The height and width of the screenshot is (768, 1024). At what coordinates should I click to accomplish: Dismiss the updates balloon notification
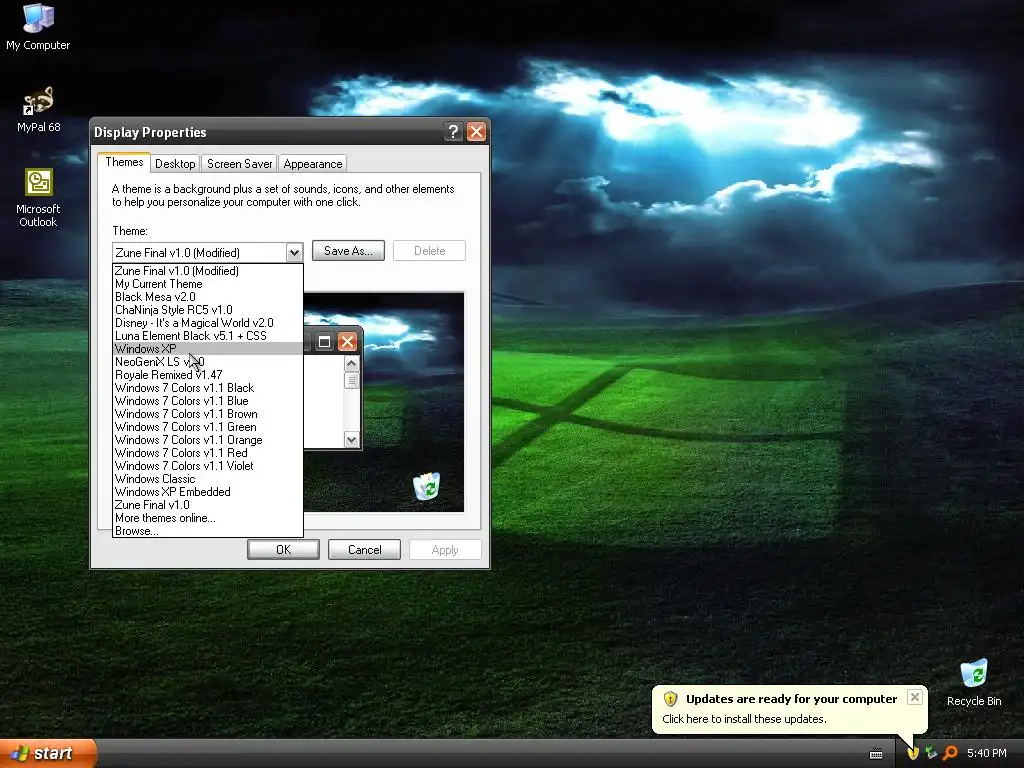(915, 697)
